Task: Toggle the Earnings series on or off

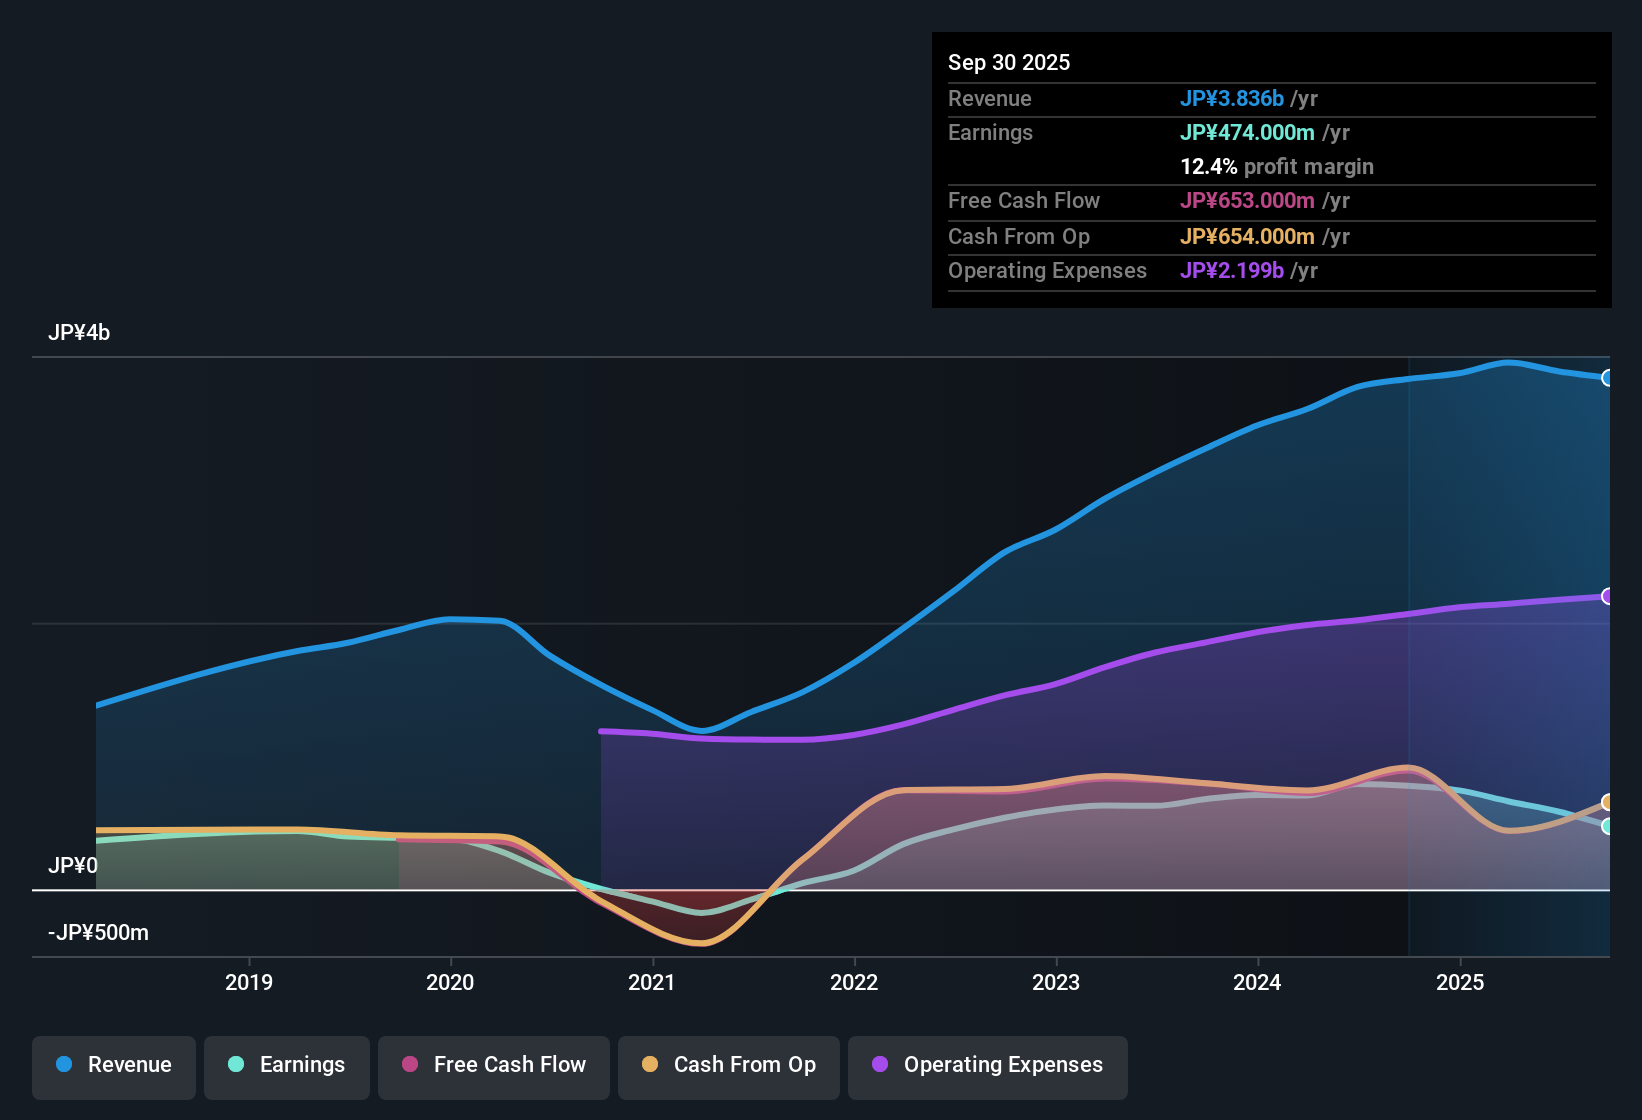Action: point(286,1065)
